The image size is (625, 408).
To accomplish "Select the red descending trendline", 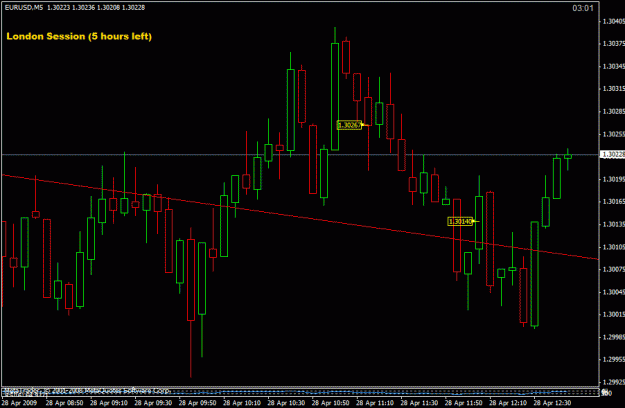I will click(x=300, y=217).
